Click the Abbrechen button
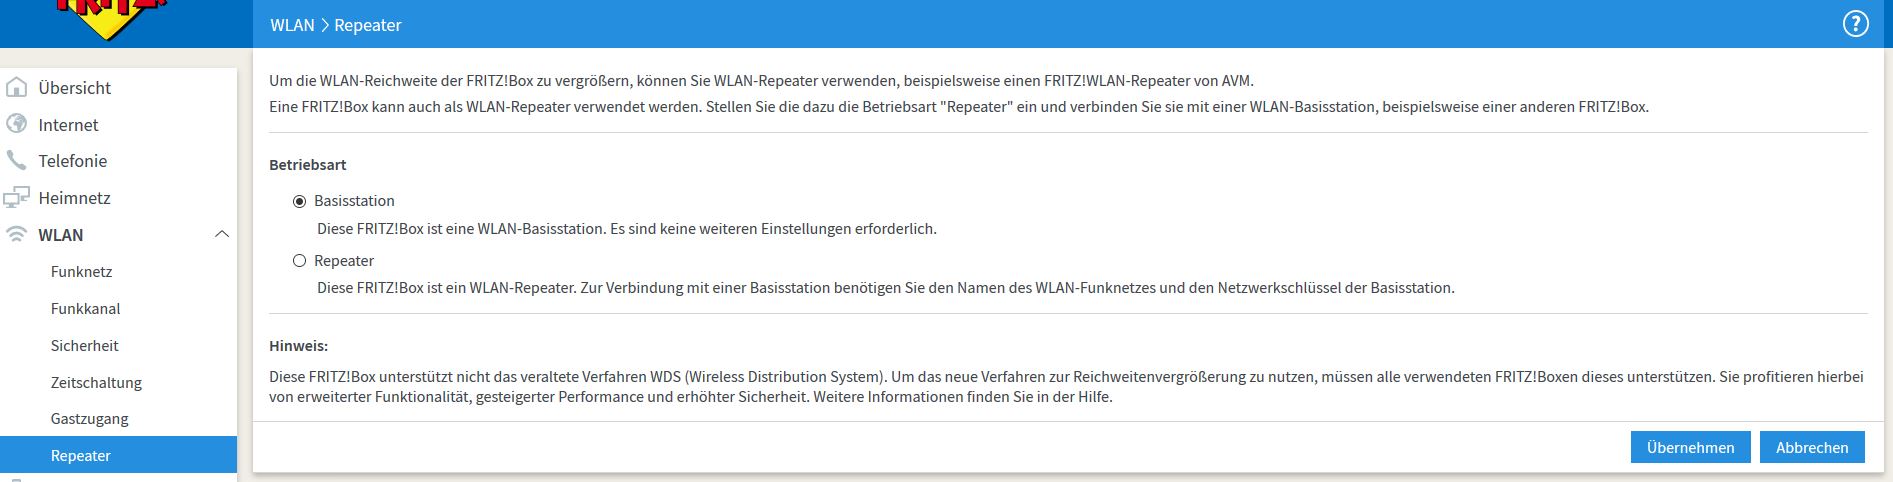The height and width of the screenshot is (482, 1893). click(1812, 447)
